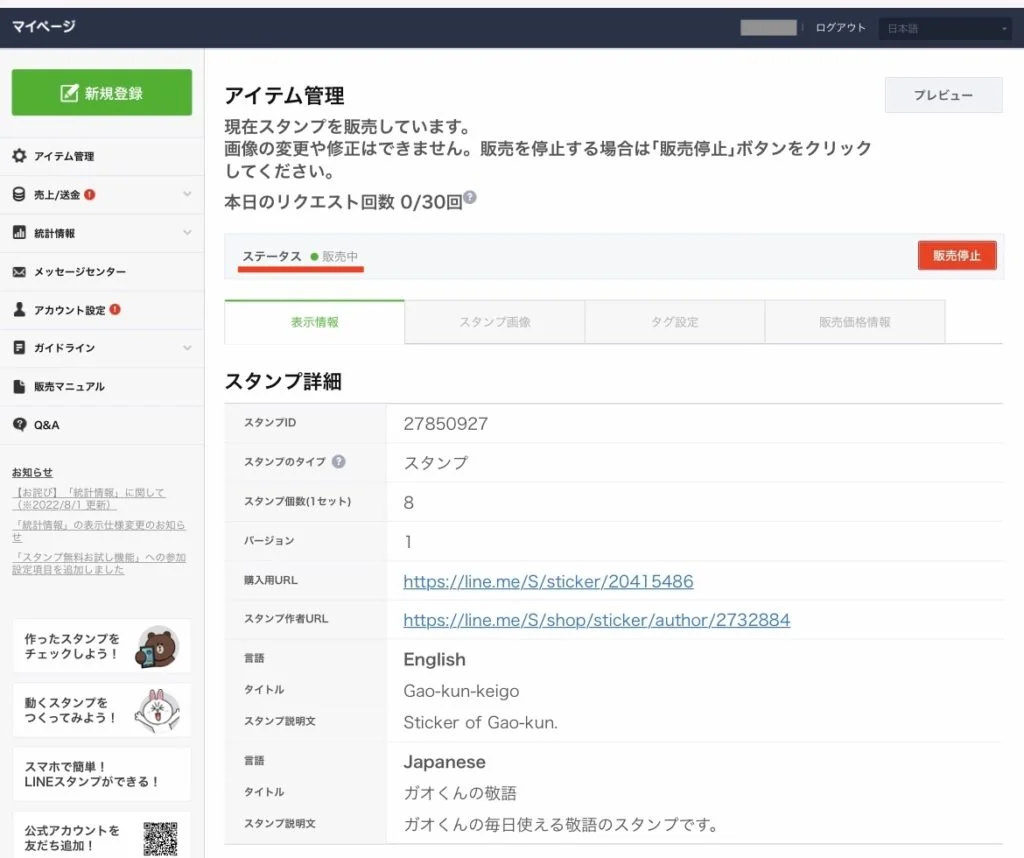Click the QR code in 公式アカウント banner
The height and width of the screenshot is (858, 1024).
pyautogui.click(x=160, y=838)
